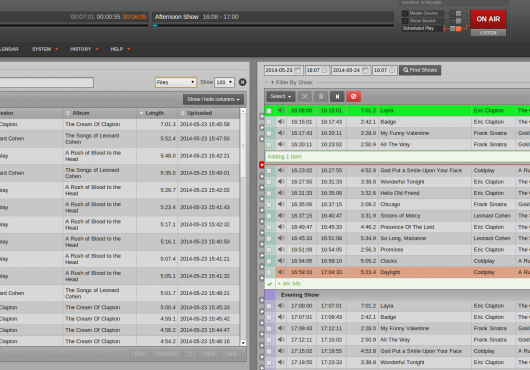Preview Wonderful Tonight 16:27:55 speaker icon
This screenshot has height=370, width=530.
pyautogui.click(x=281, y=182)
